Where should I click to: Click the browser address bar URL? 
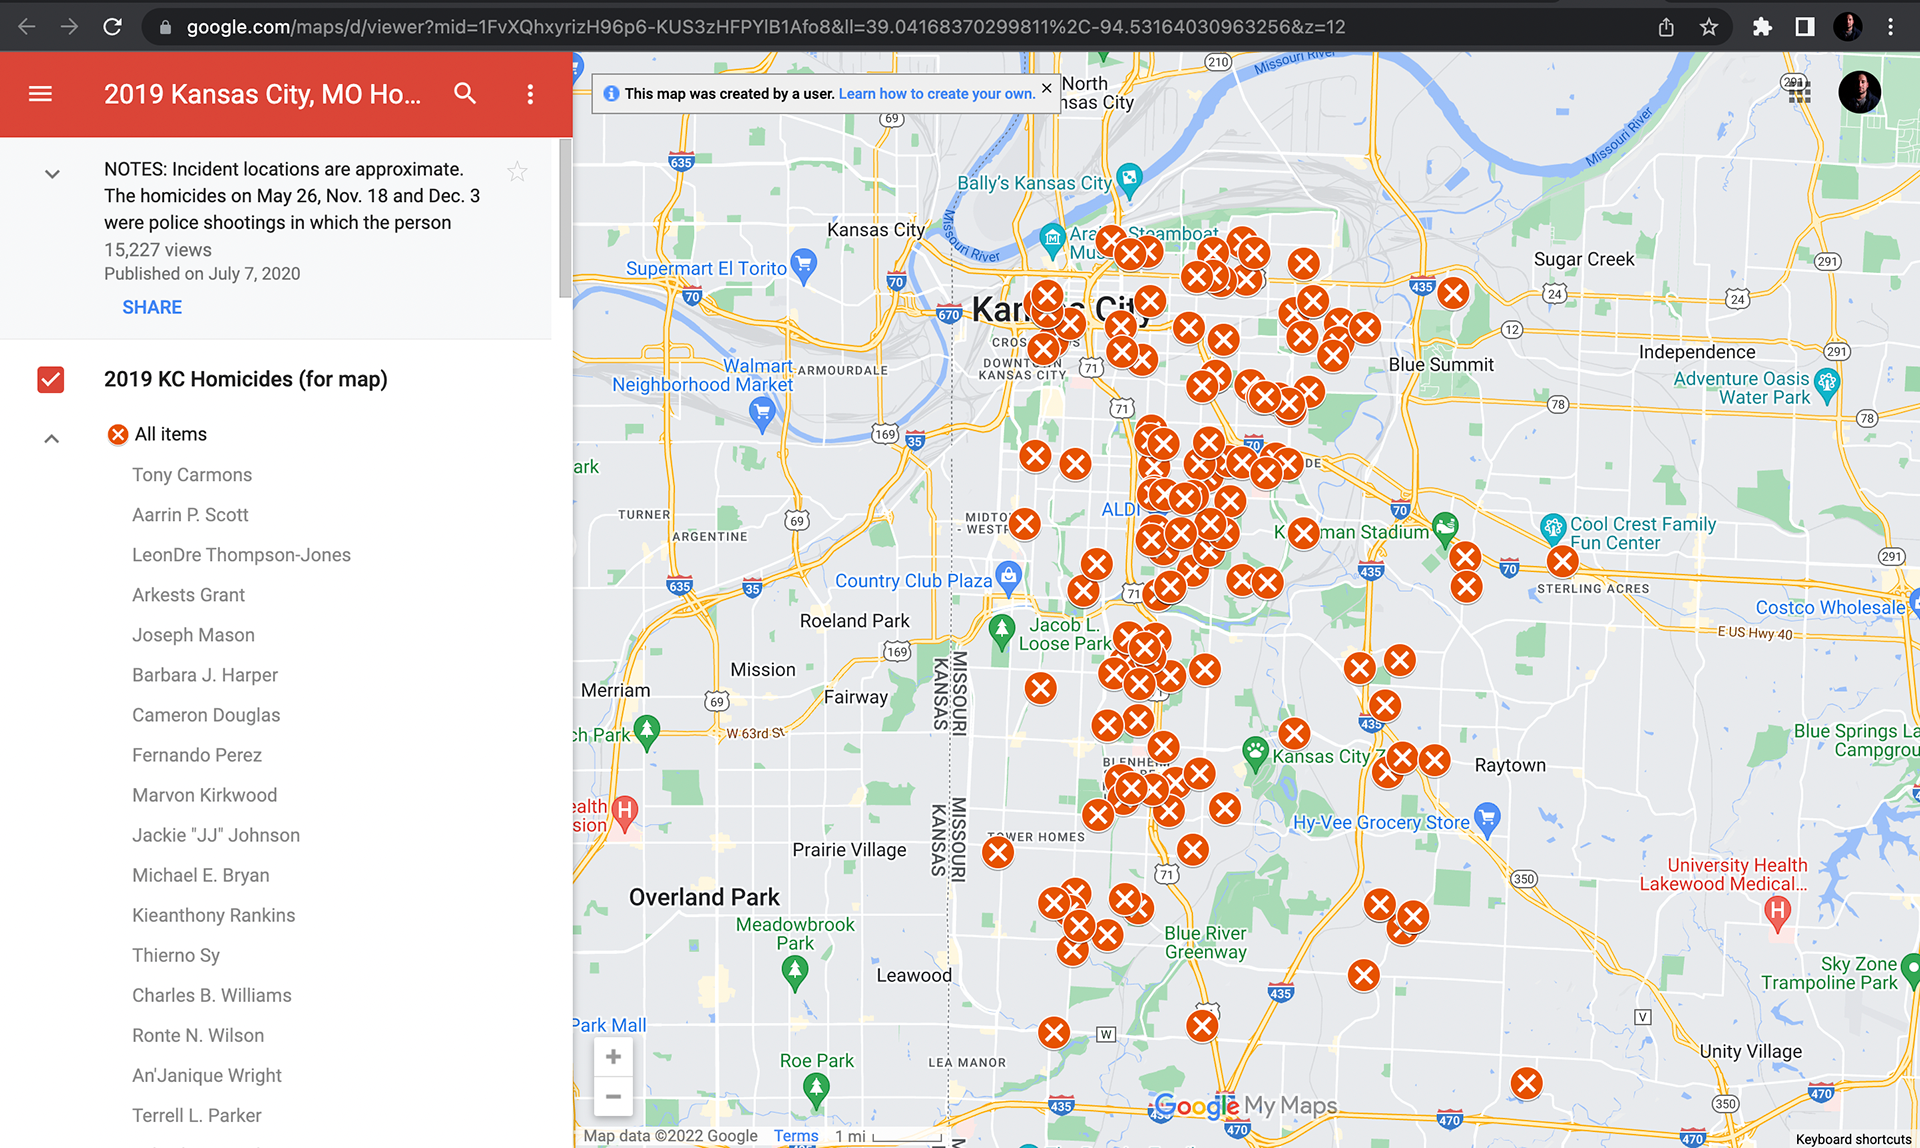pos(765,27)
